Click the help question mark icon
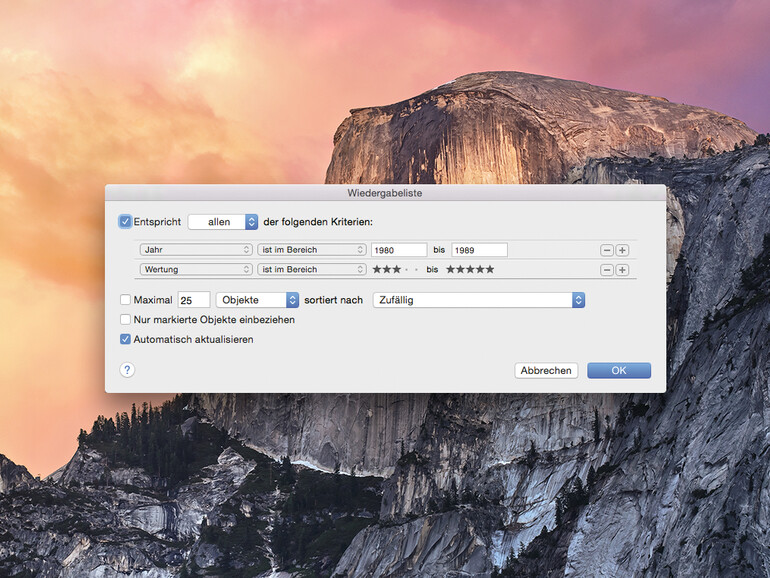This screenshot has width=770, height=578. pyautogui.click(x=127, y=370)
